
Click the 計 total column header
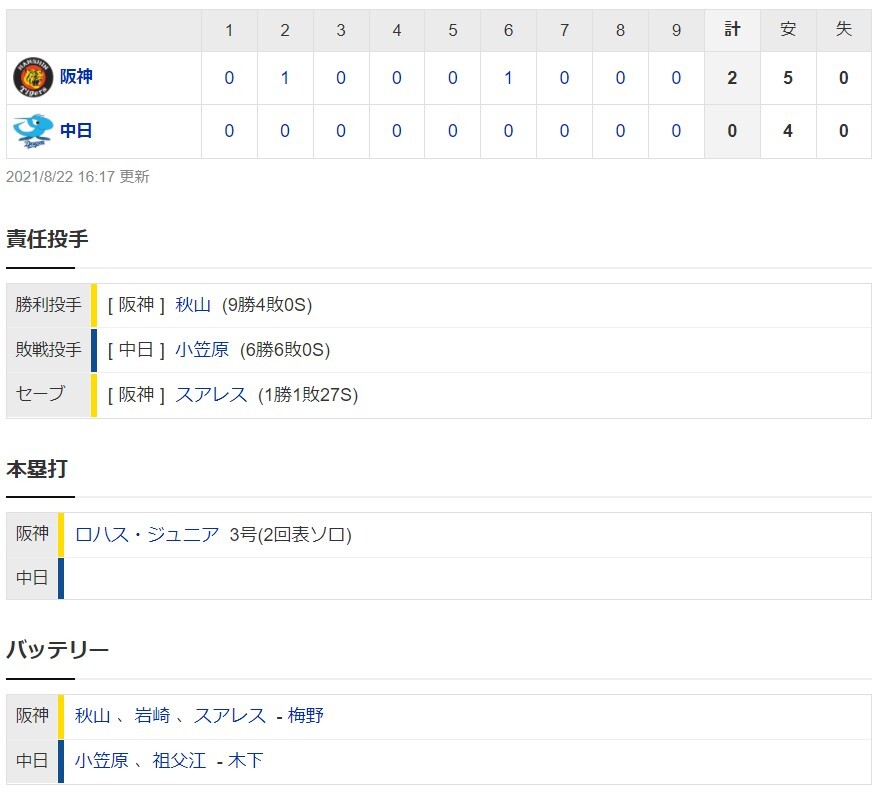[x=732, y=30]
